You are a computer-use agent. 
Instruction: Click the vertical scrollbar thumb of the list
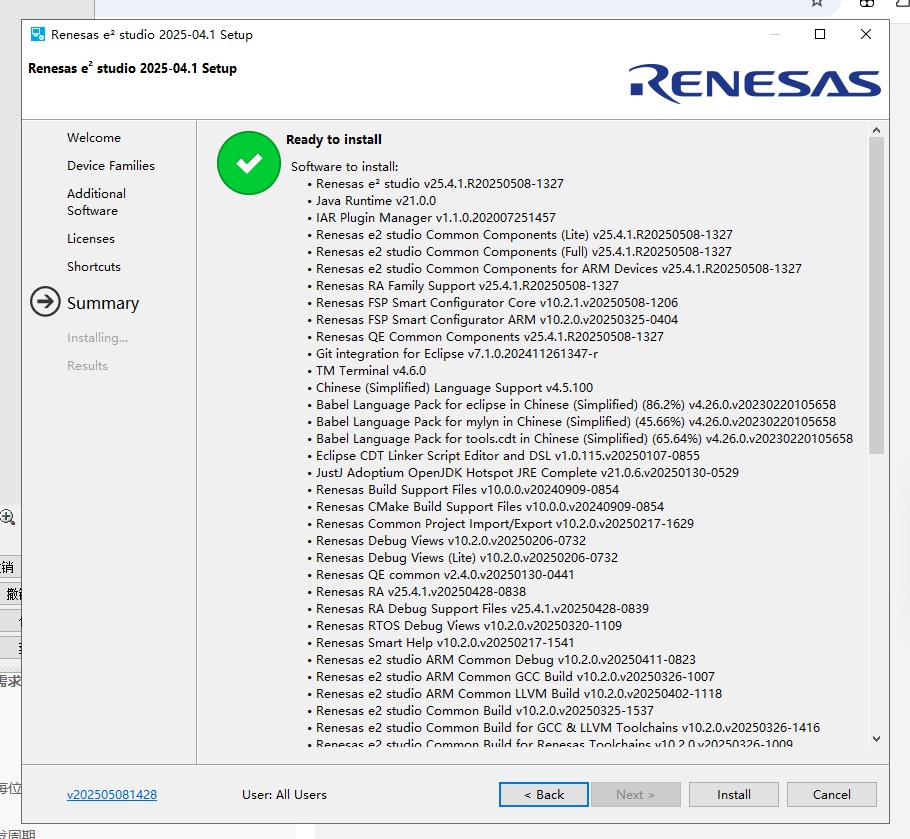pyautogui.click(x=876, y=296)
